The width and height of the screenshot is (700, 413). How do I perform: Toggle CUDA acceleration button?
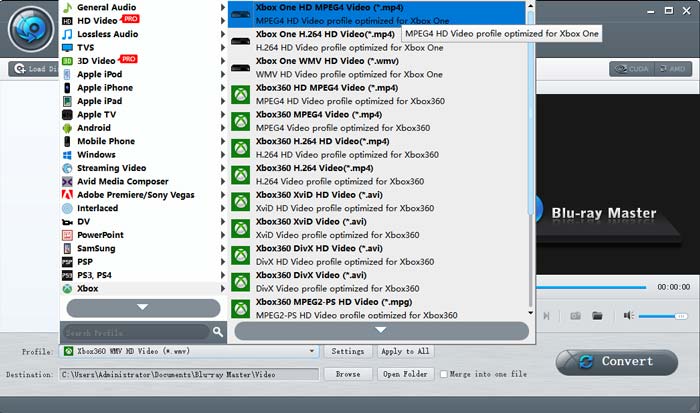(x=632, y=69)
